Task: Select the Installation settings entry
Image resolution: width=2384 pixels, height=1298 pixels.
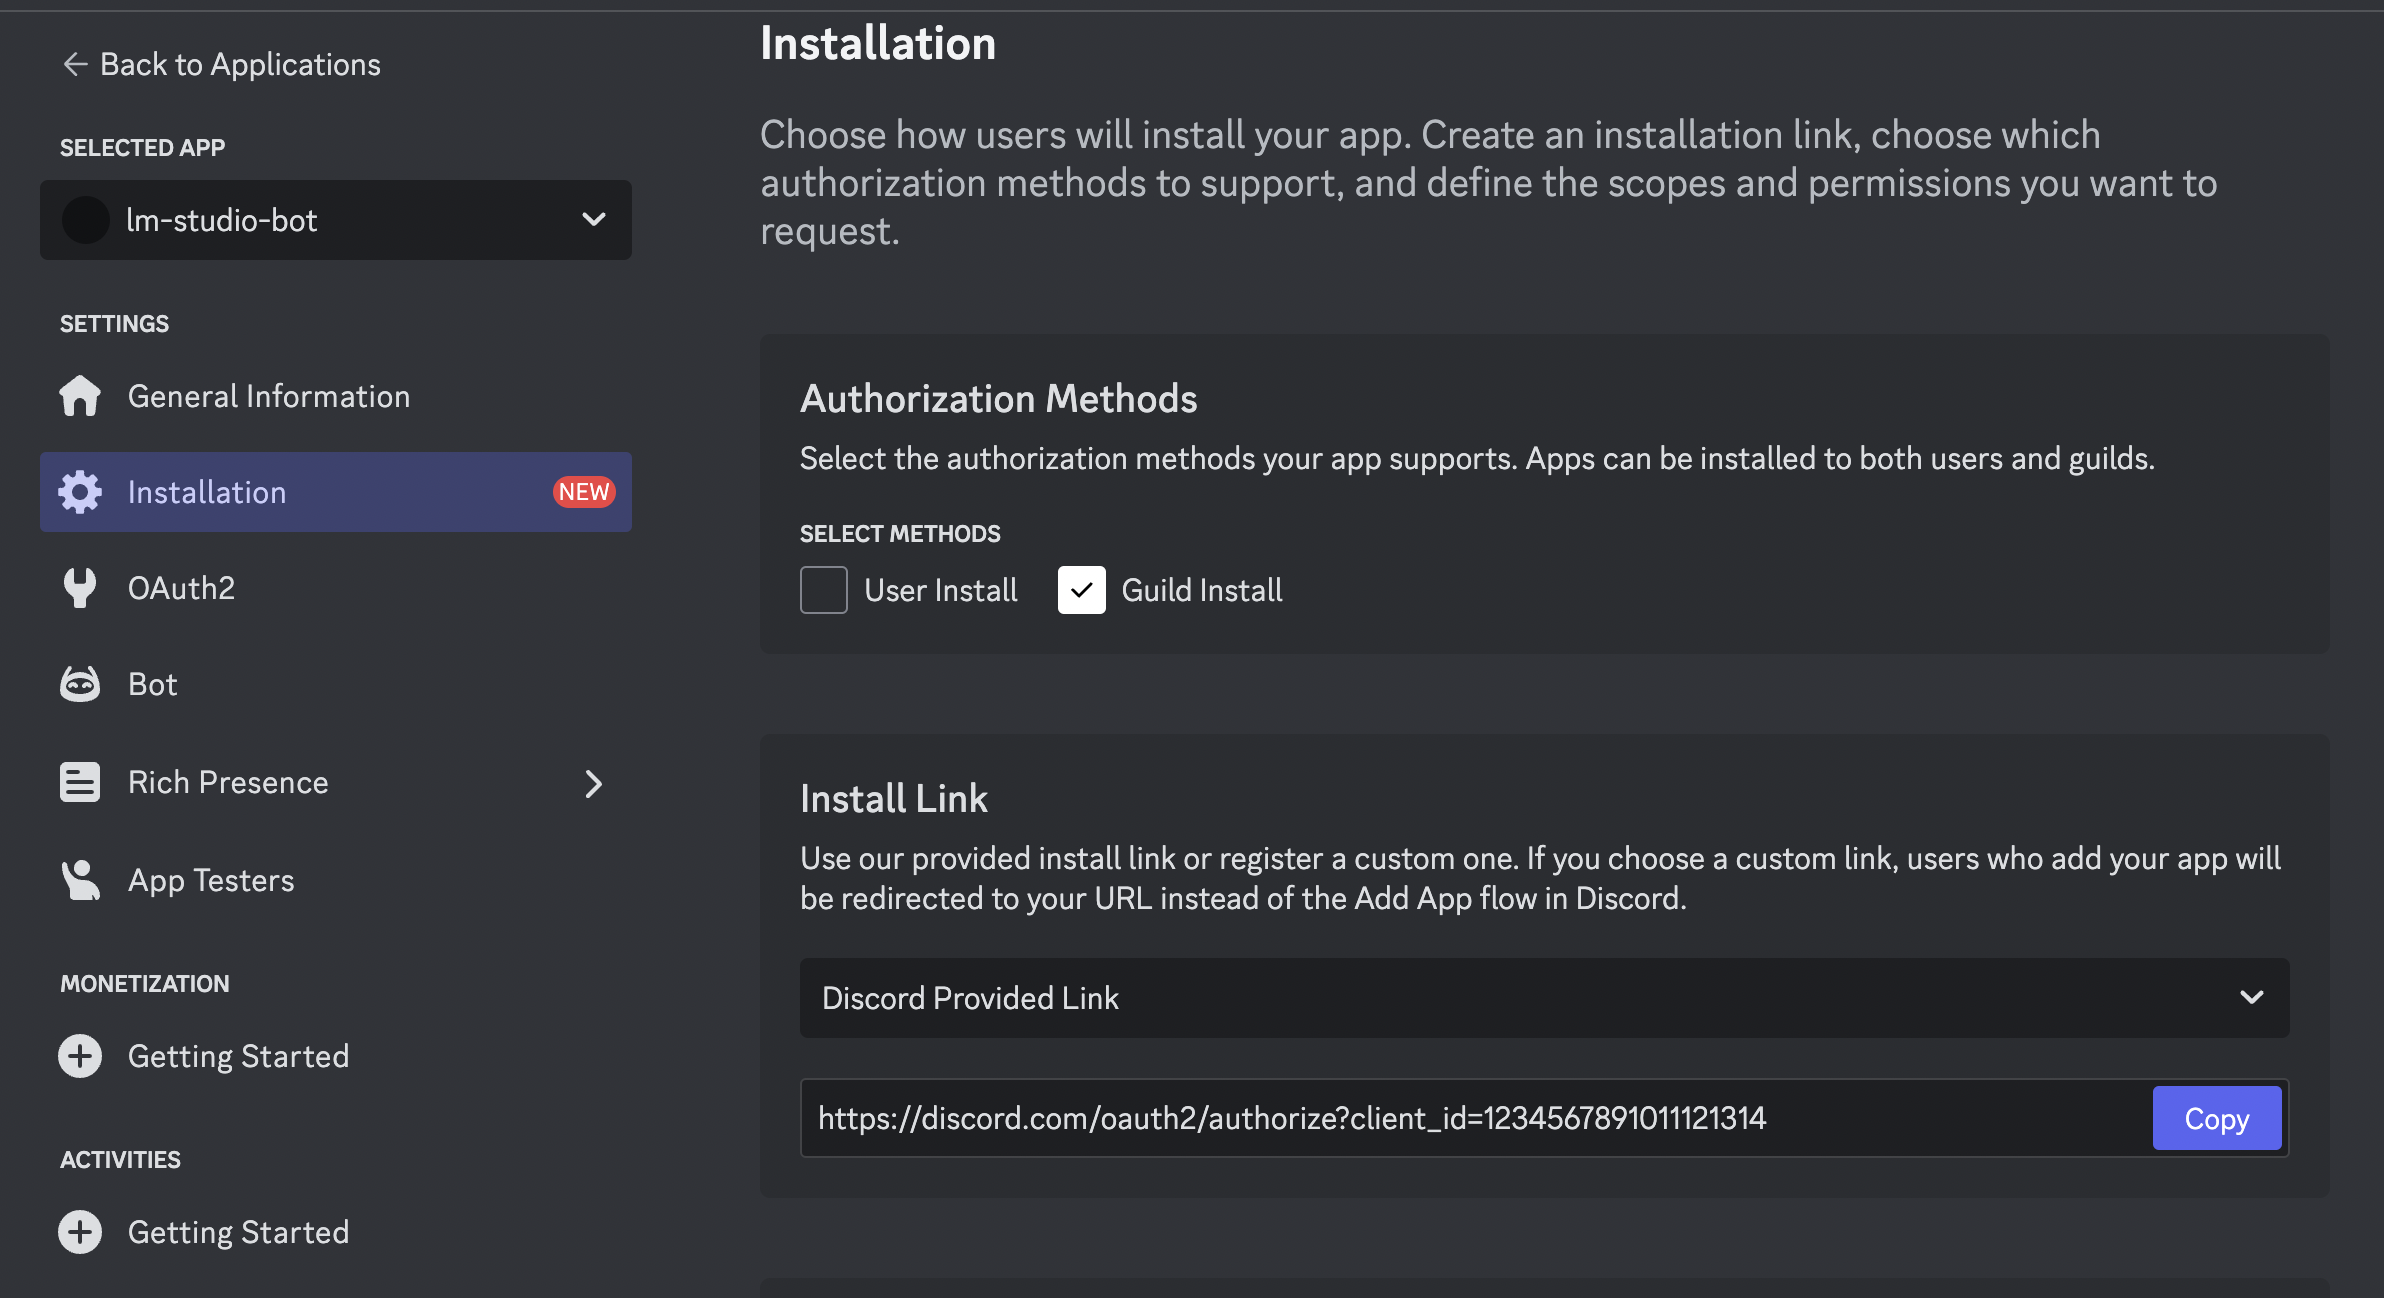Action: 206,491
